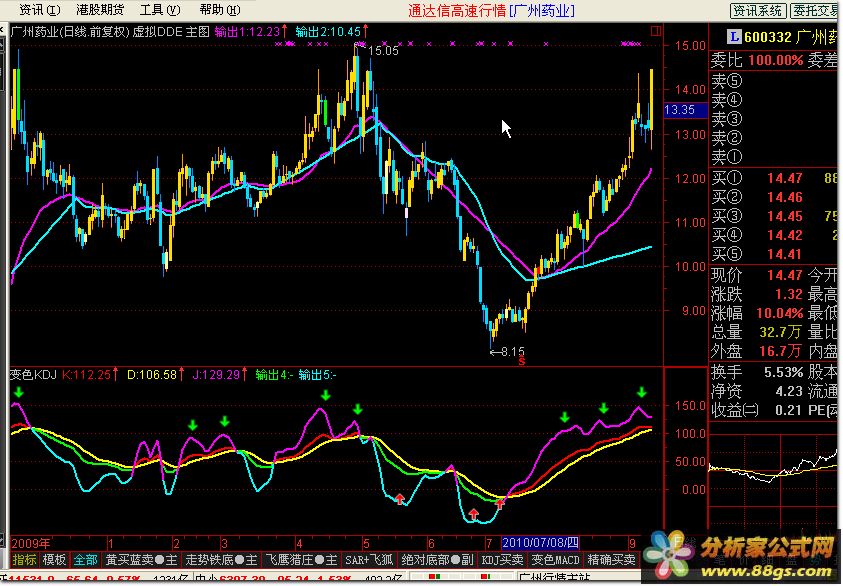Viewport: 843px width, 586px height.
Task: Click the 广州药业(日线.前复权) chart title
Action: tap(70, 32)
